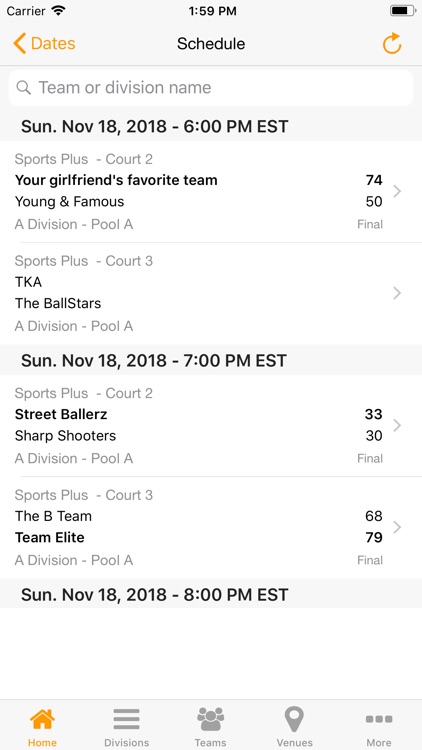Open the Venues map pin icon
The width and height of the screenshot is (422, 750).
(294, 719)
